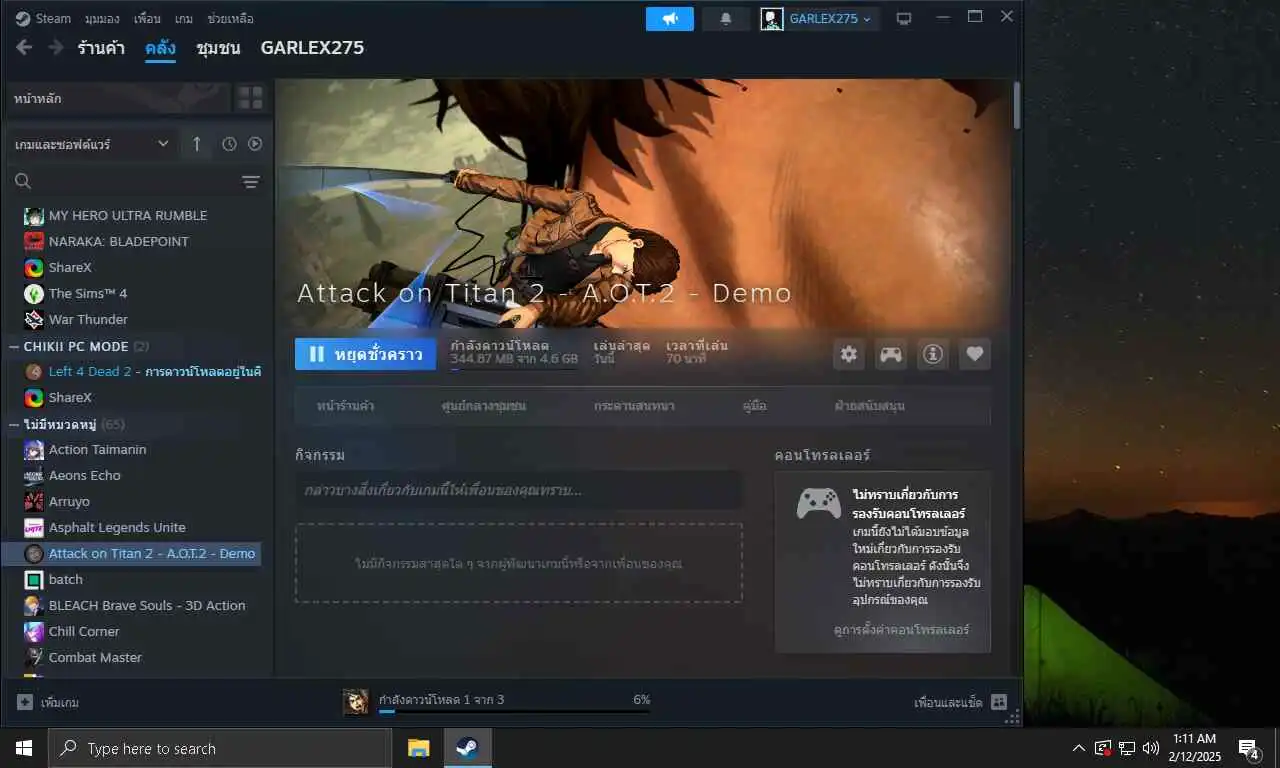Go back with the left arrow

point(24,47)
